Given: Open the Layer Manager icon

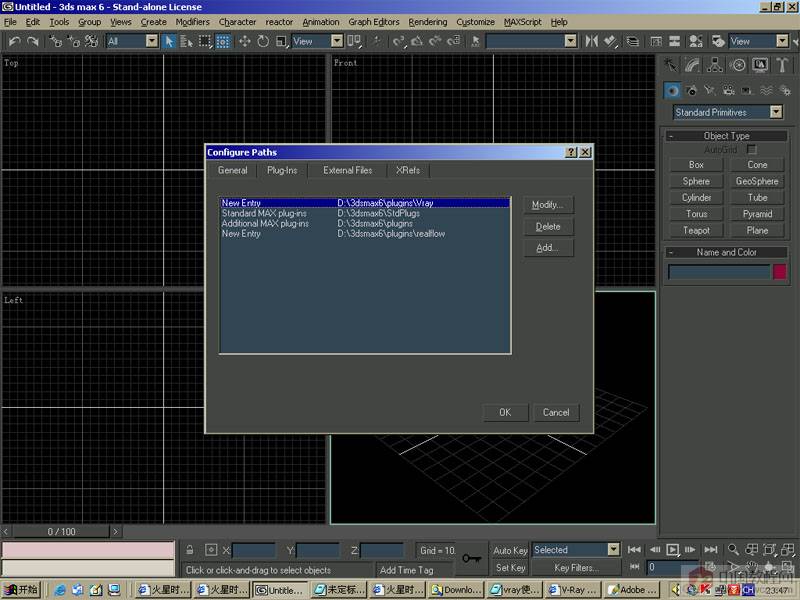Looking at the screenshot, I should pyautogui.click(x=633, y=41).
